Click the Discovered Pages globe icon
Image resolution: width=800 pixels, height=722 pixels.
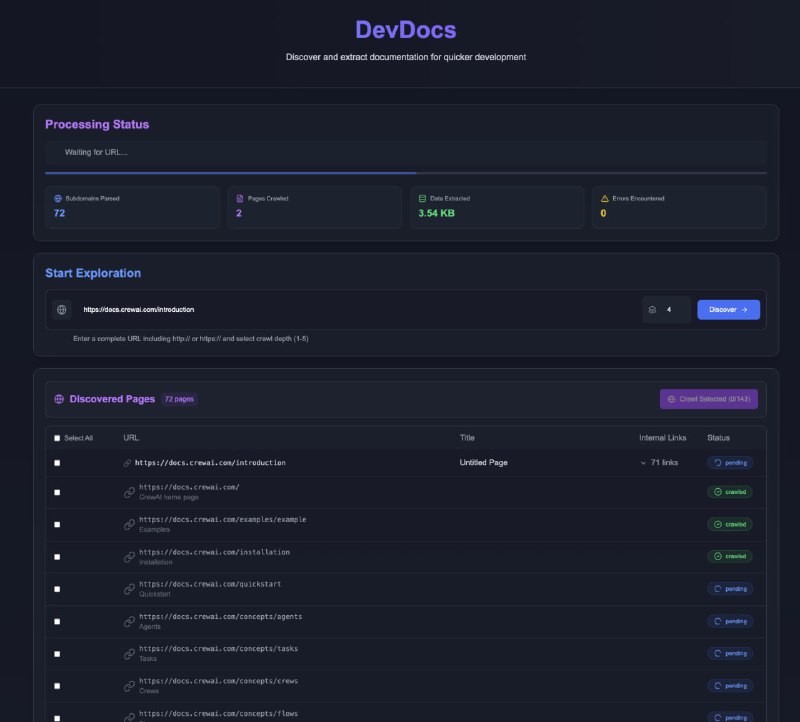(60, 398)
